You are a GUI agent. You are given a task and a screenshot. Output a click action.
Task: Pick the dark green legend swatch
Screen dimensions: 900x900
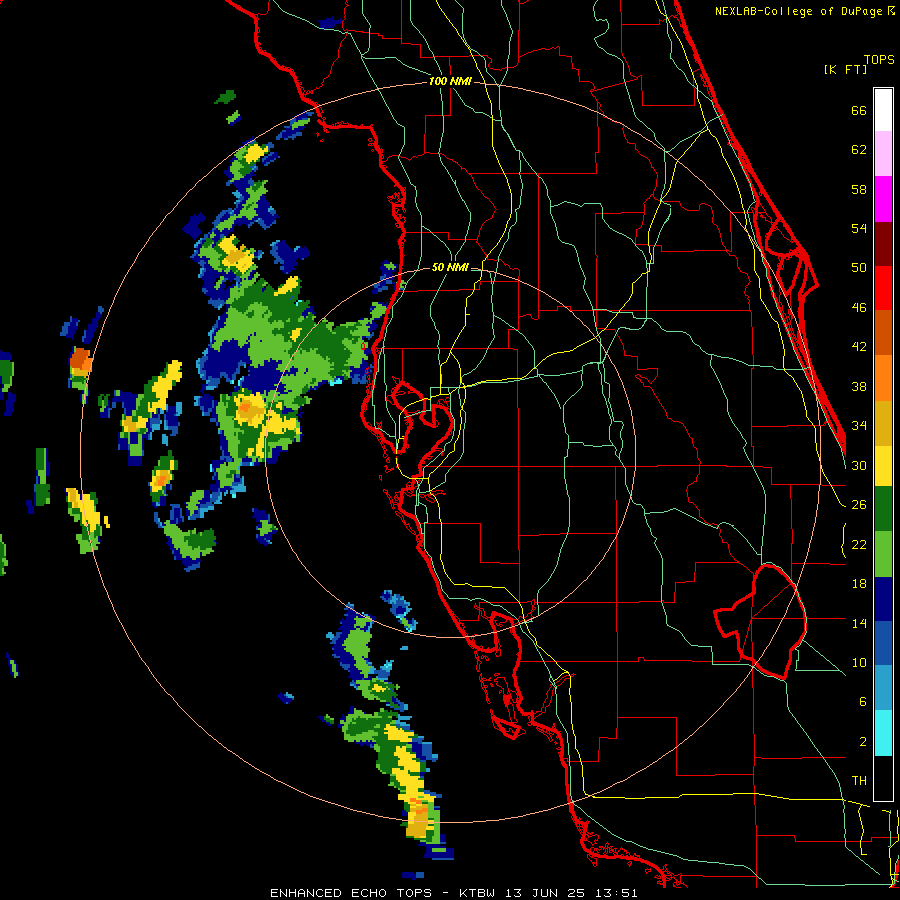tap(883, 509)
